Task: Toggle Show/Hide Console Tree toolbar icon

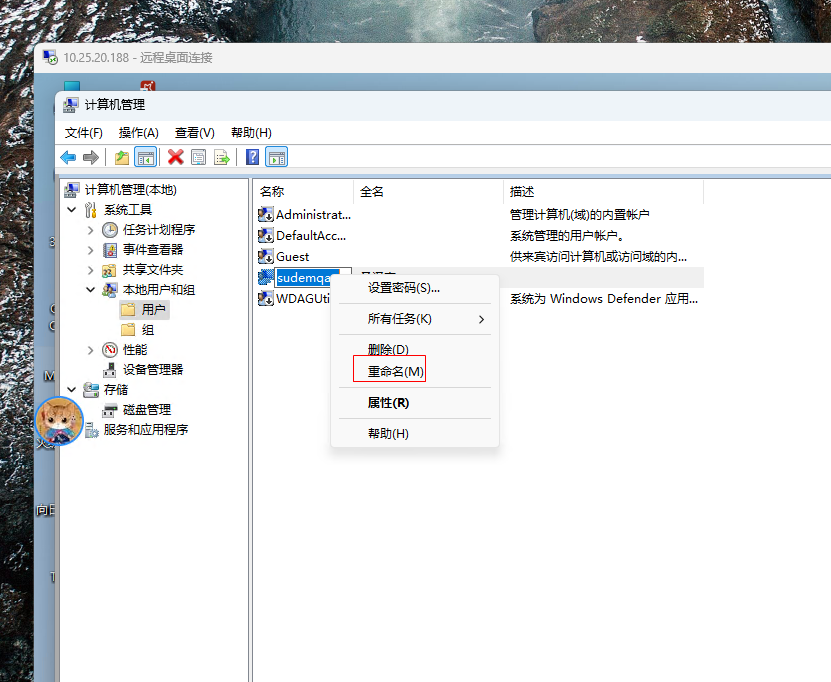Action: click(146, 157)
